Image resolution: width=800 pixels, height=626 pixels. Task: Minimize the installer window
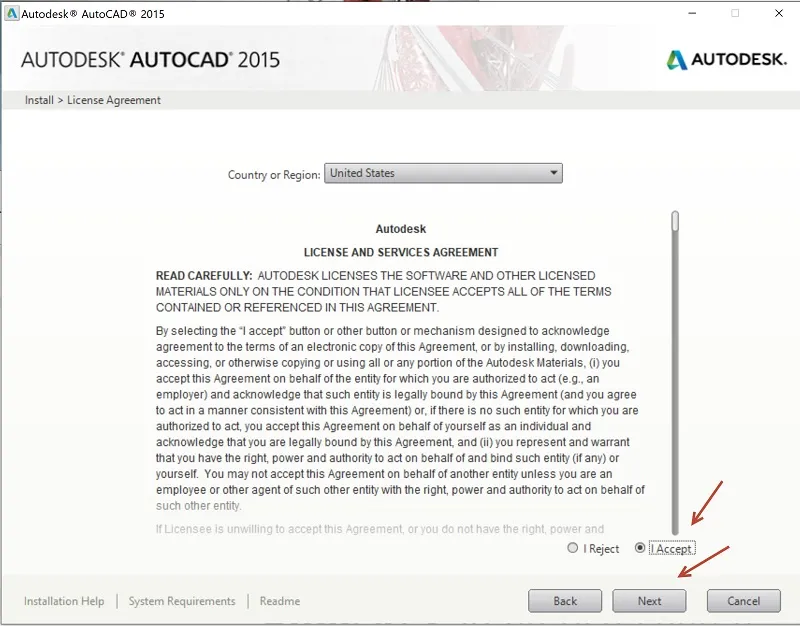click(691, 14)
